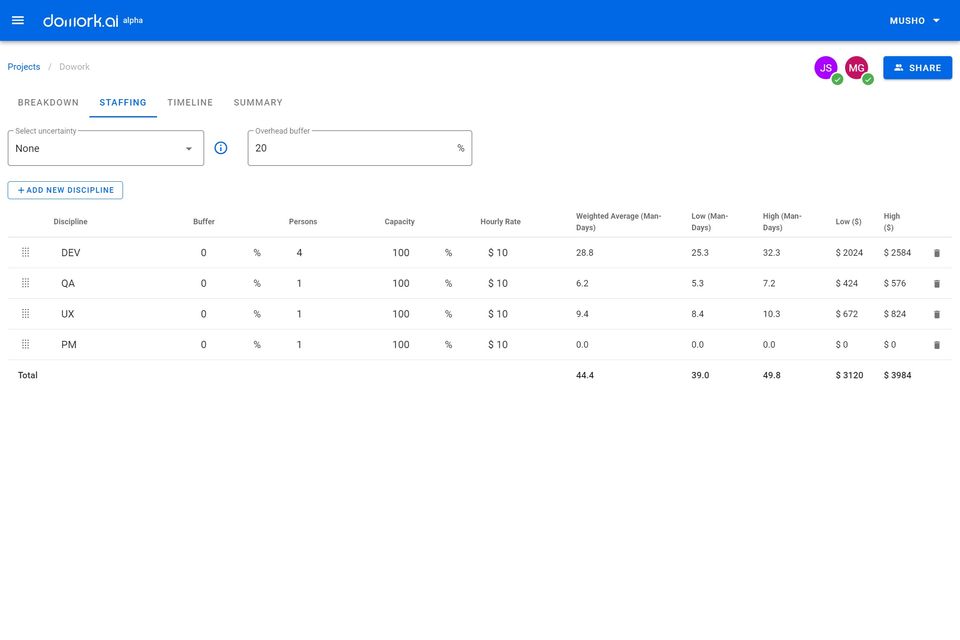The image size is (960, 640).
Task: Open the Select uncertainty dropdown
Action: coord(106,148)
